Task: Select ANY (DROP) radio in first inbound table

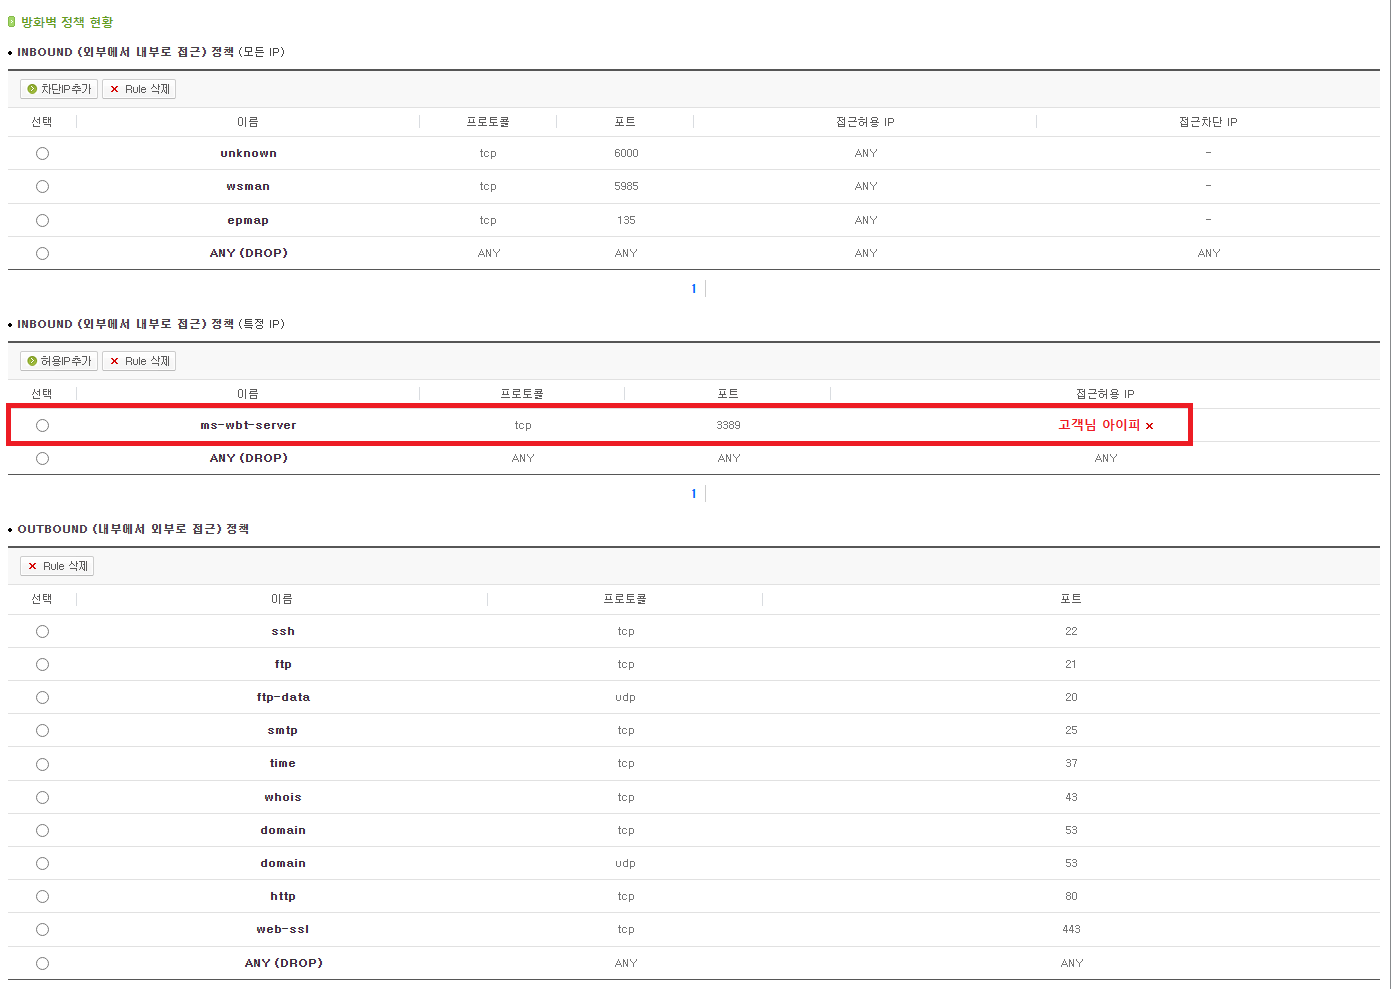Action: (x=42, y=253)
